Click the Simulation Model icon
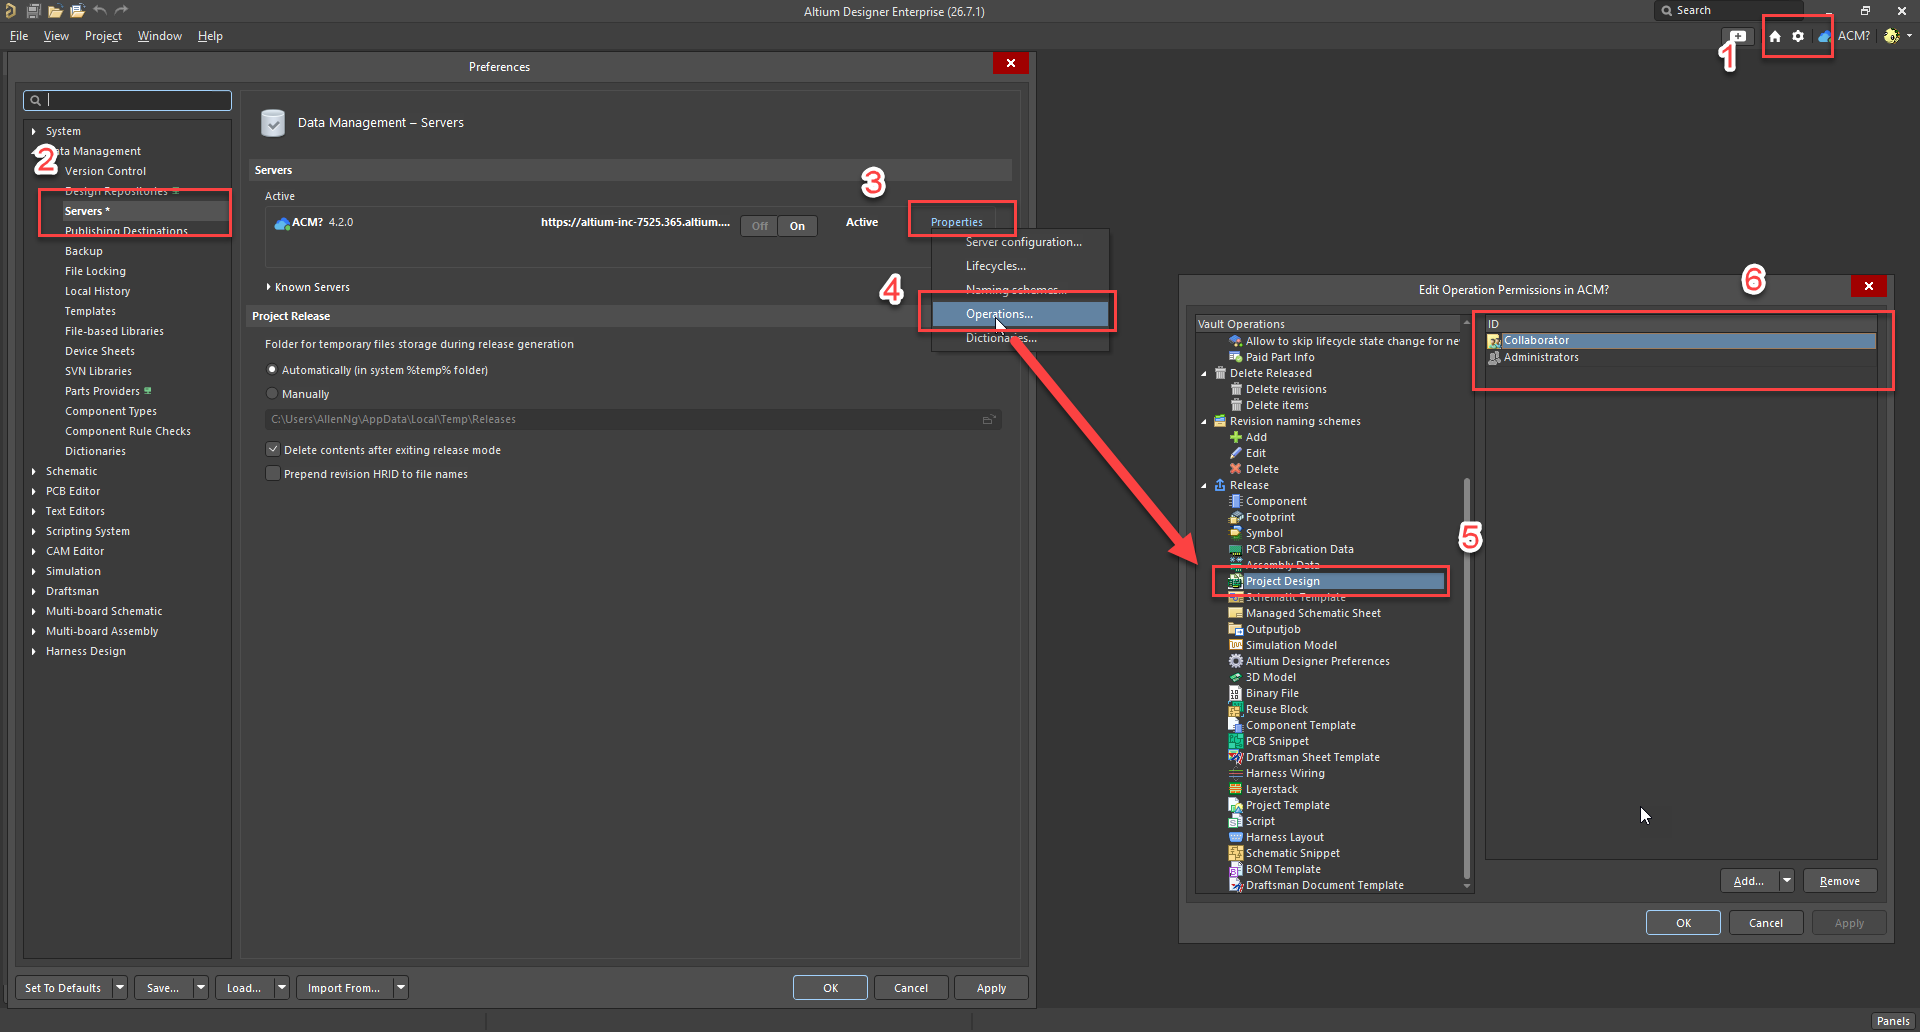This screenshot has width=1920, height=1032. point(1236,645)
